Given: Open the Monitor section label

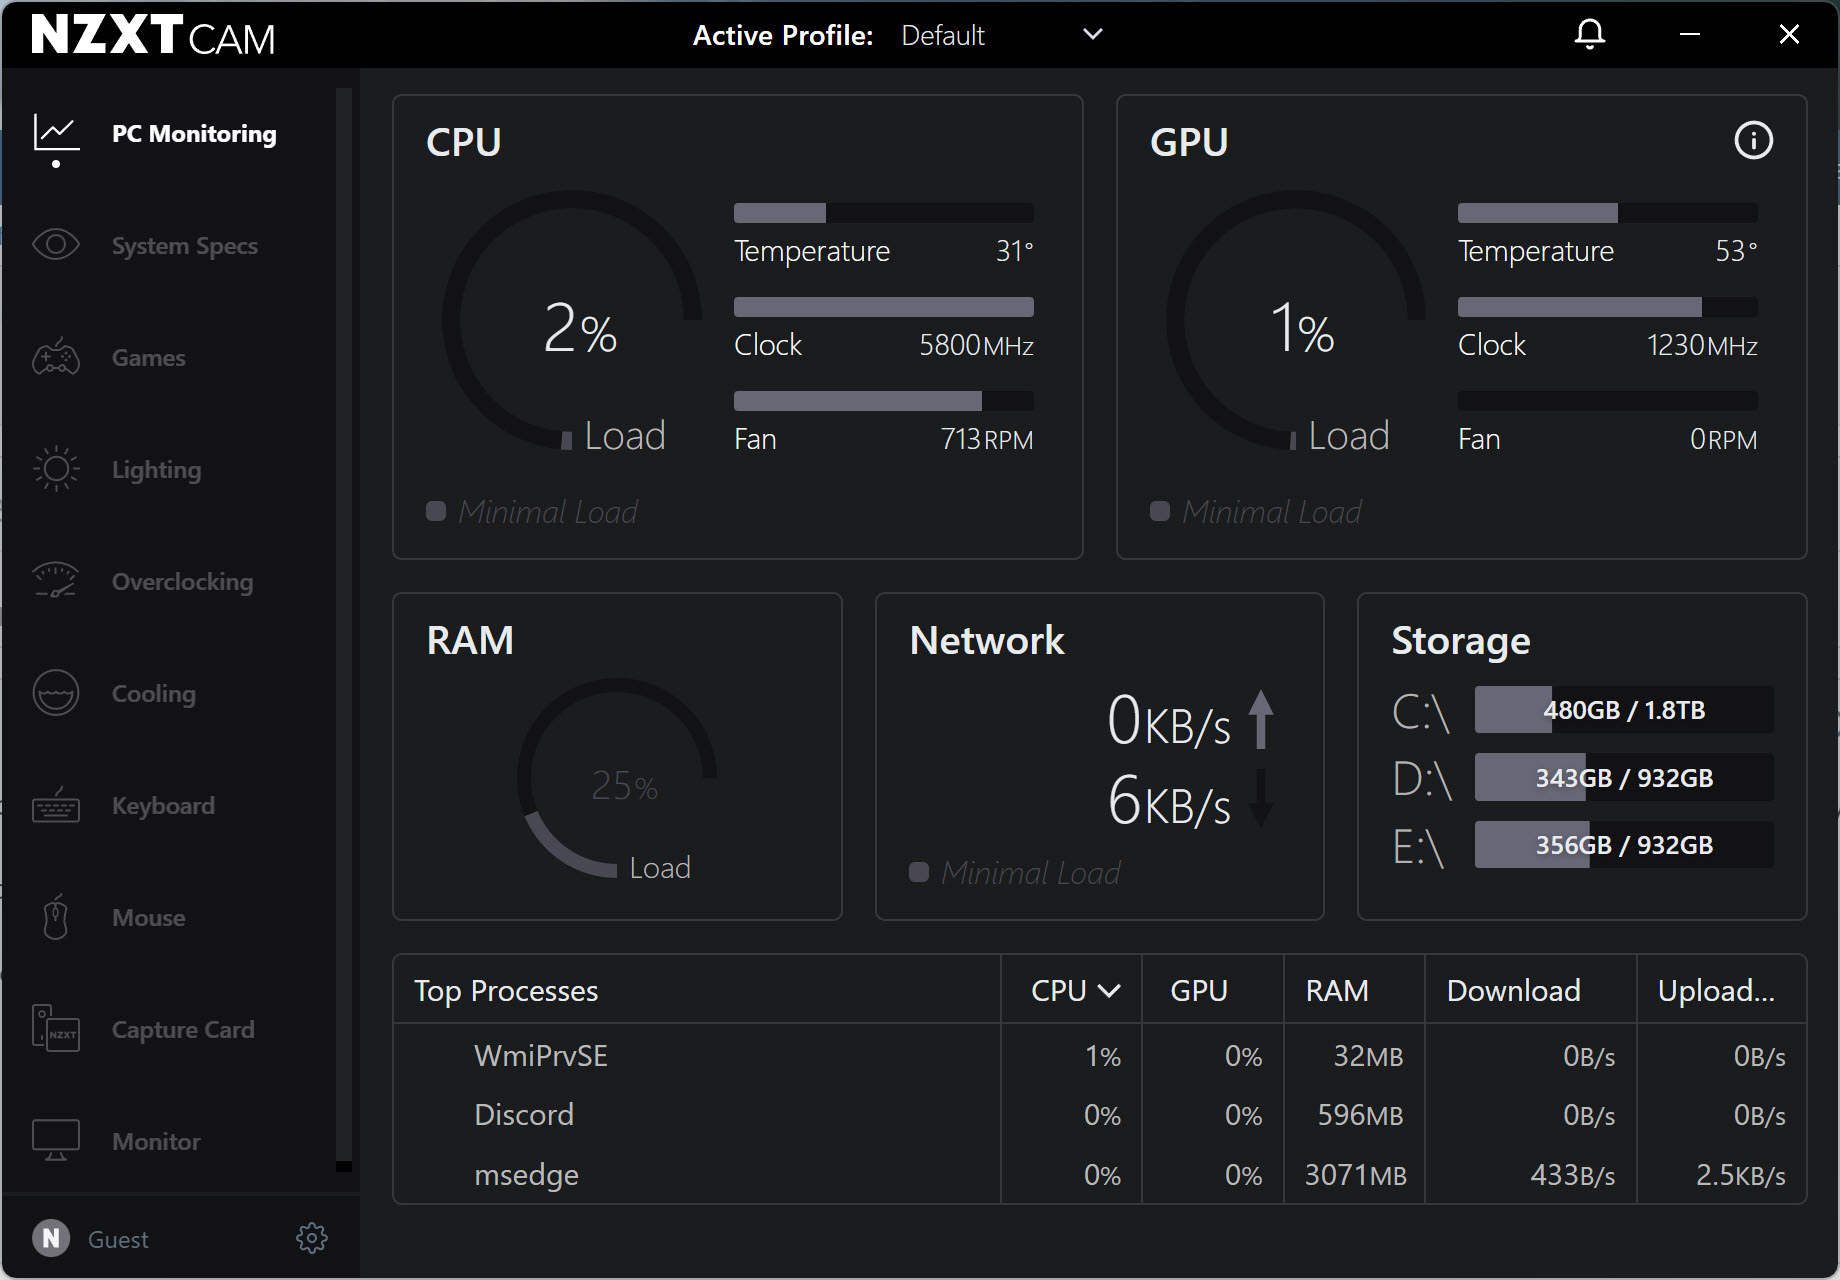Looking at the screenshot, I should [x=157, y=1142].
